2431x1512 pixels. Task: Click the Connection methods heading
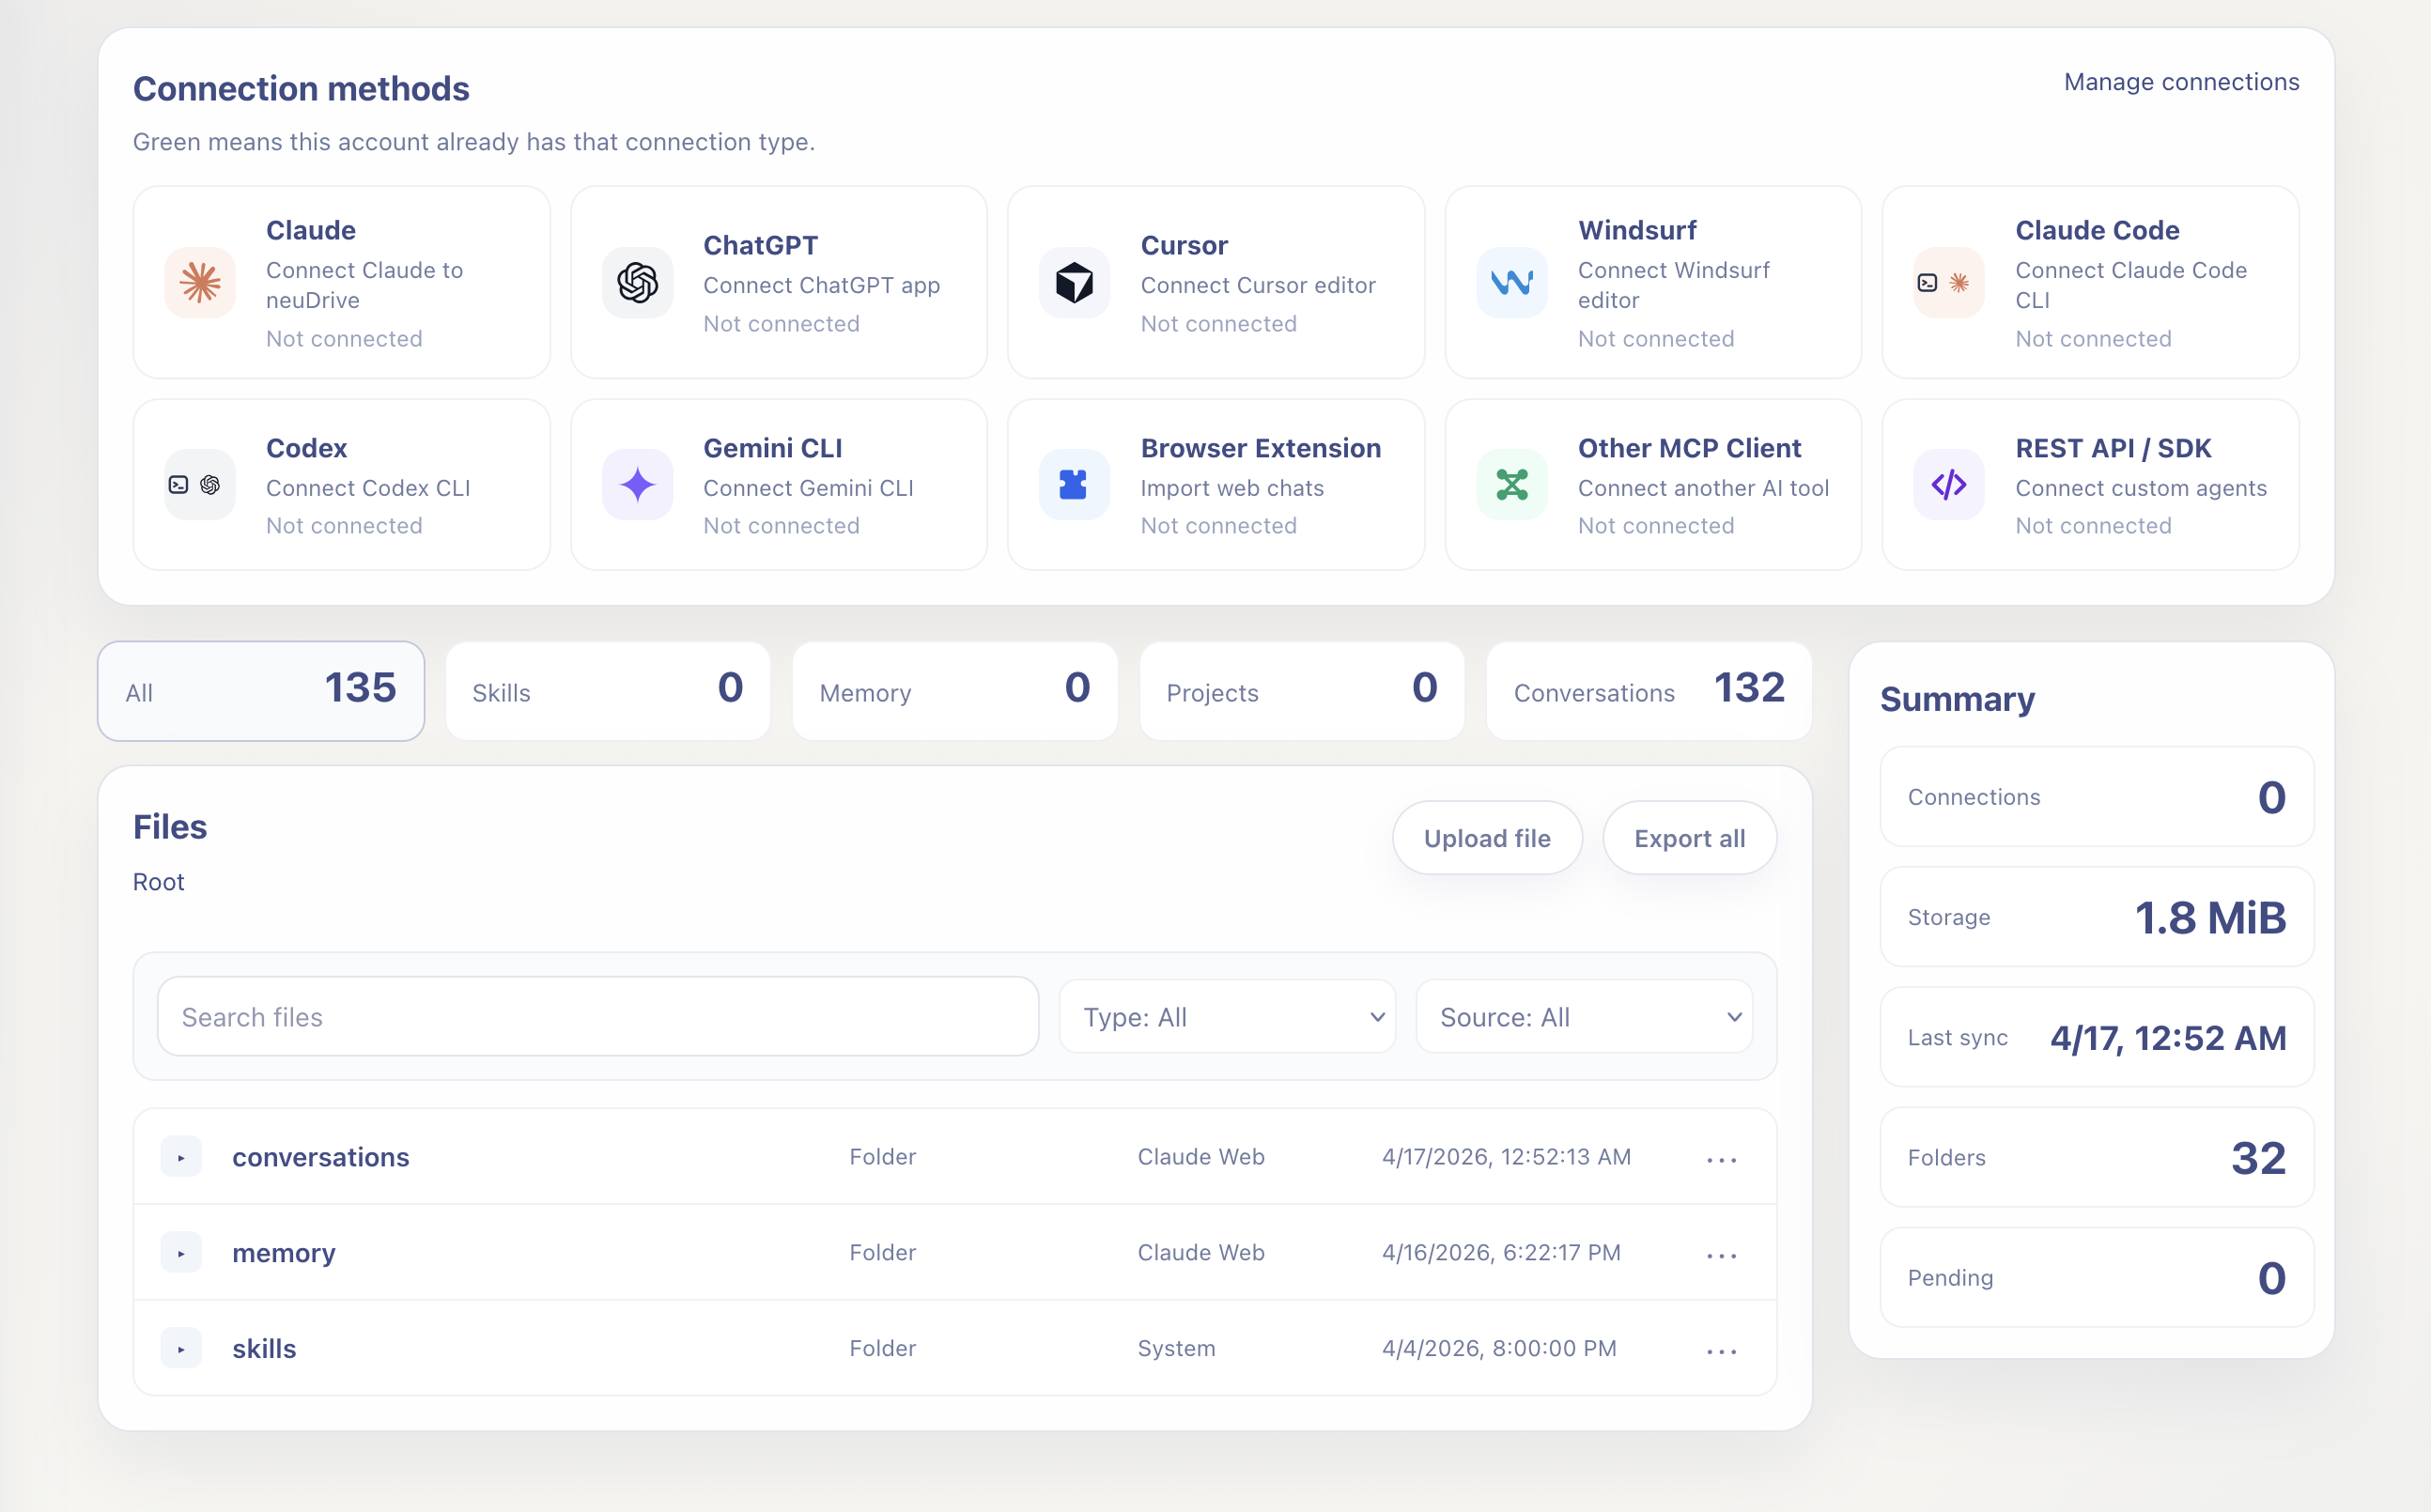click(x=301, y=88)
